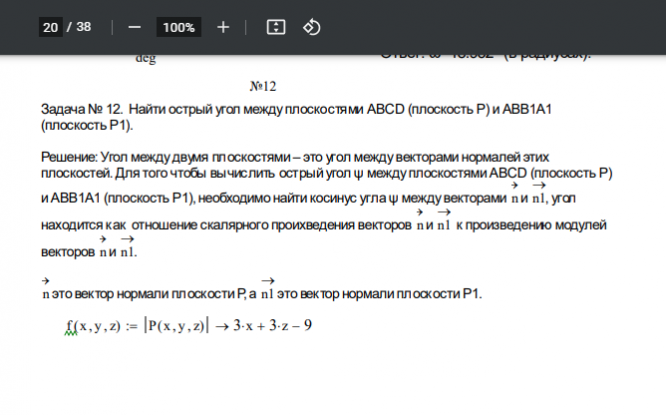Click the word 'Решение:'
666x415 pixels.
69,157
